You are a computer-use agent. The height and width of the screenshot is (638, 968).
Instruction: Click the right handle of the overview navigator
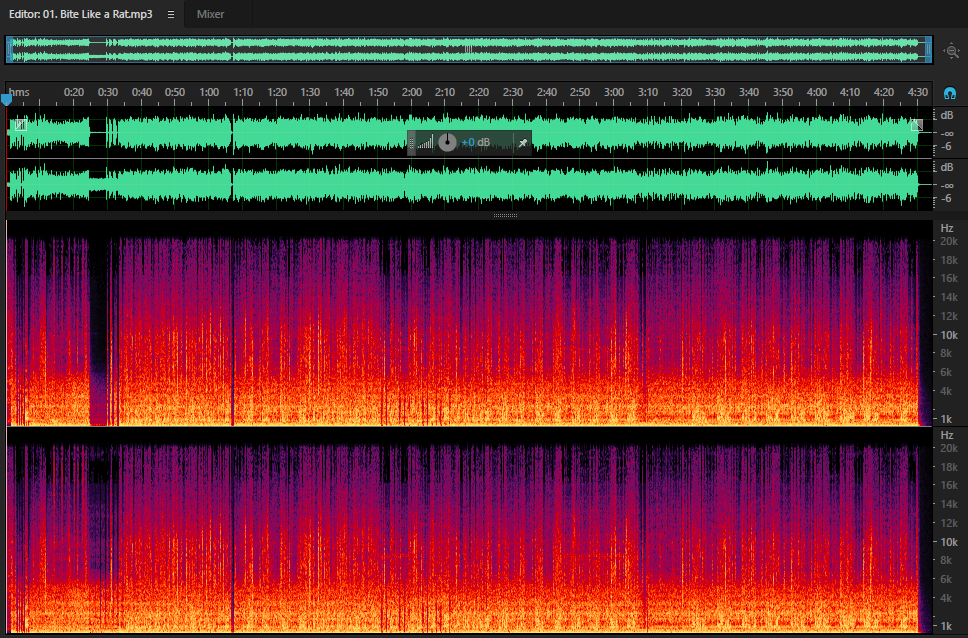click(928, 49)
